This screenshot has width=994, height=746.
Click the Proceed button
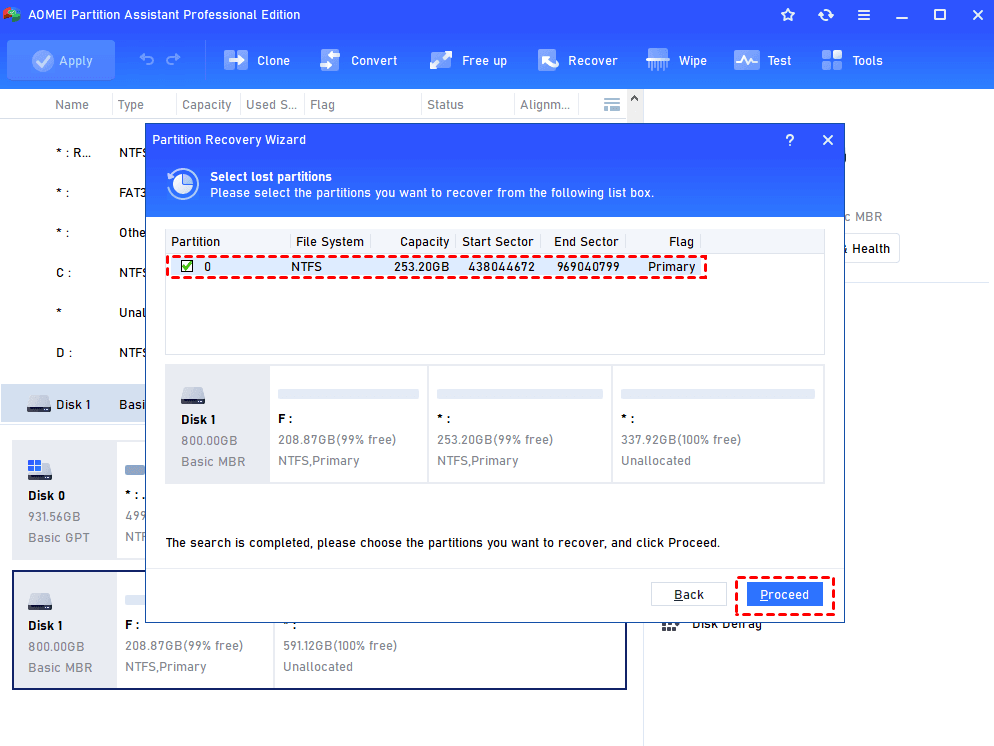pos(784,595)
